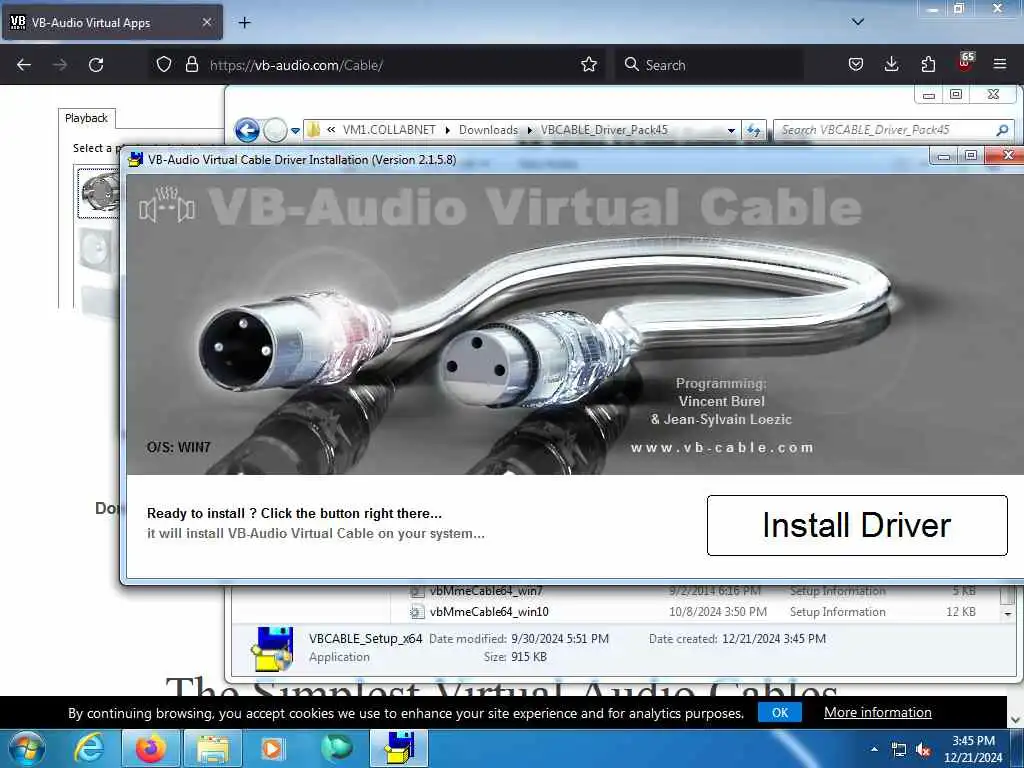
Task: Select VB-Audio Virtual Apps tab
Action: [112, 22]
